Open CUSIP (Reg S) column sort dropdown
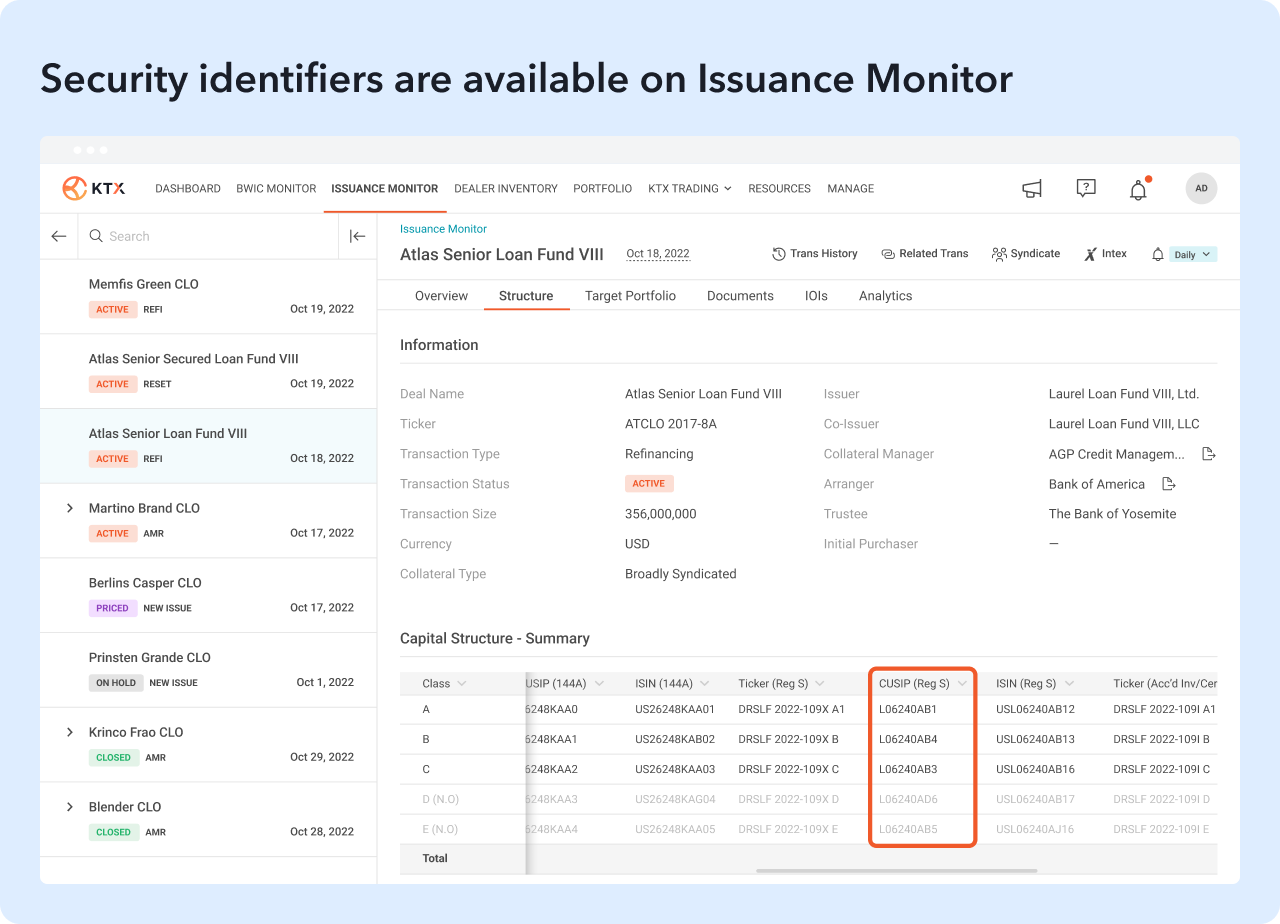This screenshot has width=1280, height=924. (x=962, y=684)
